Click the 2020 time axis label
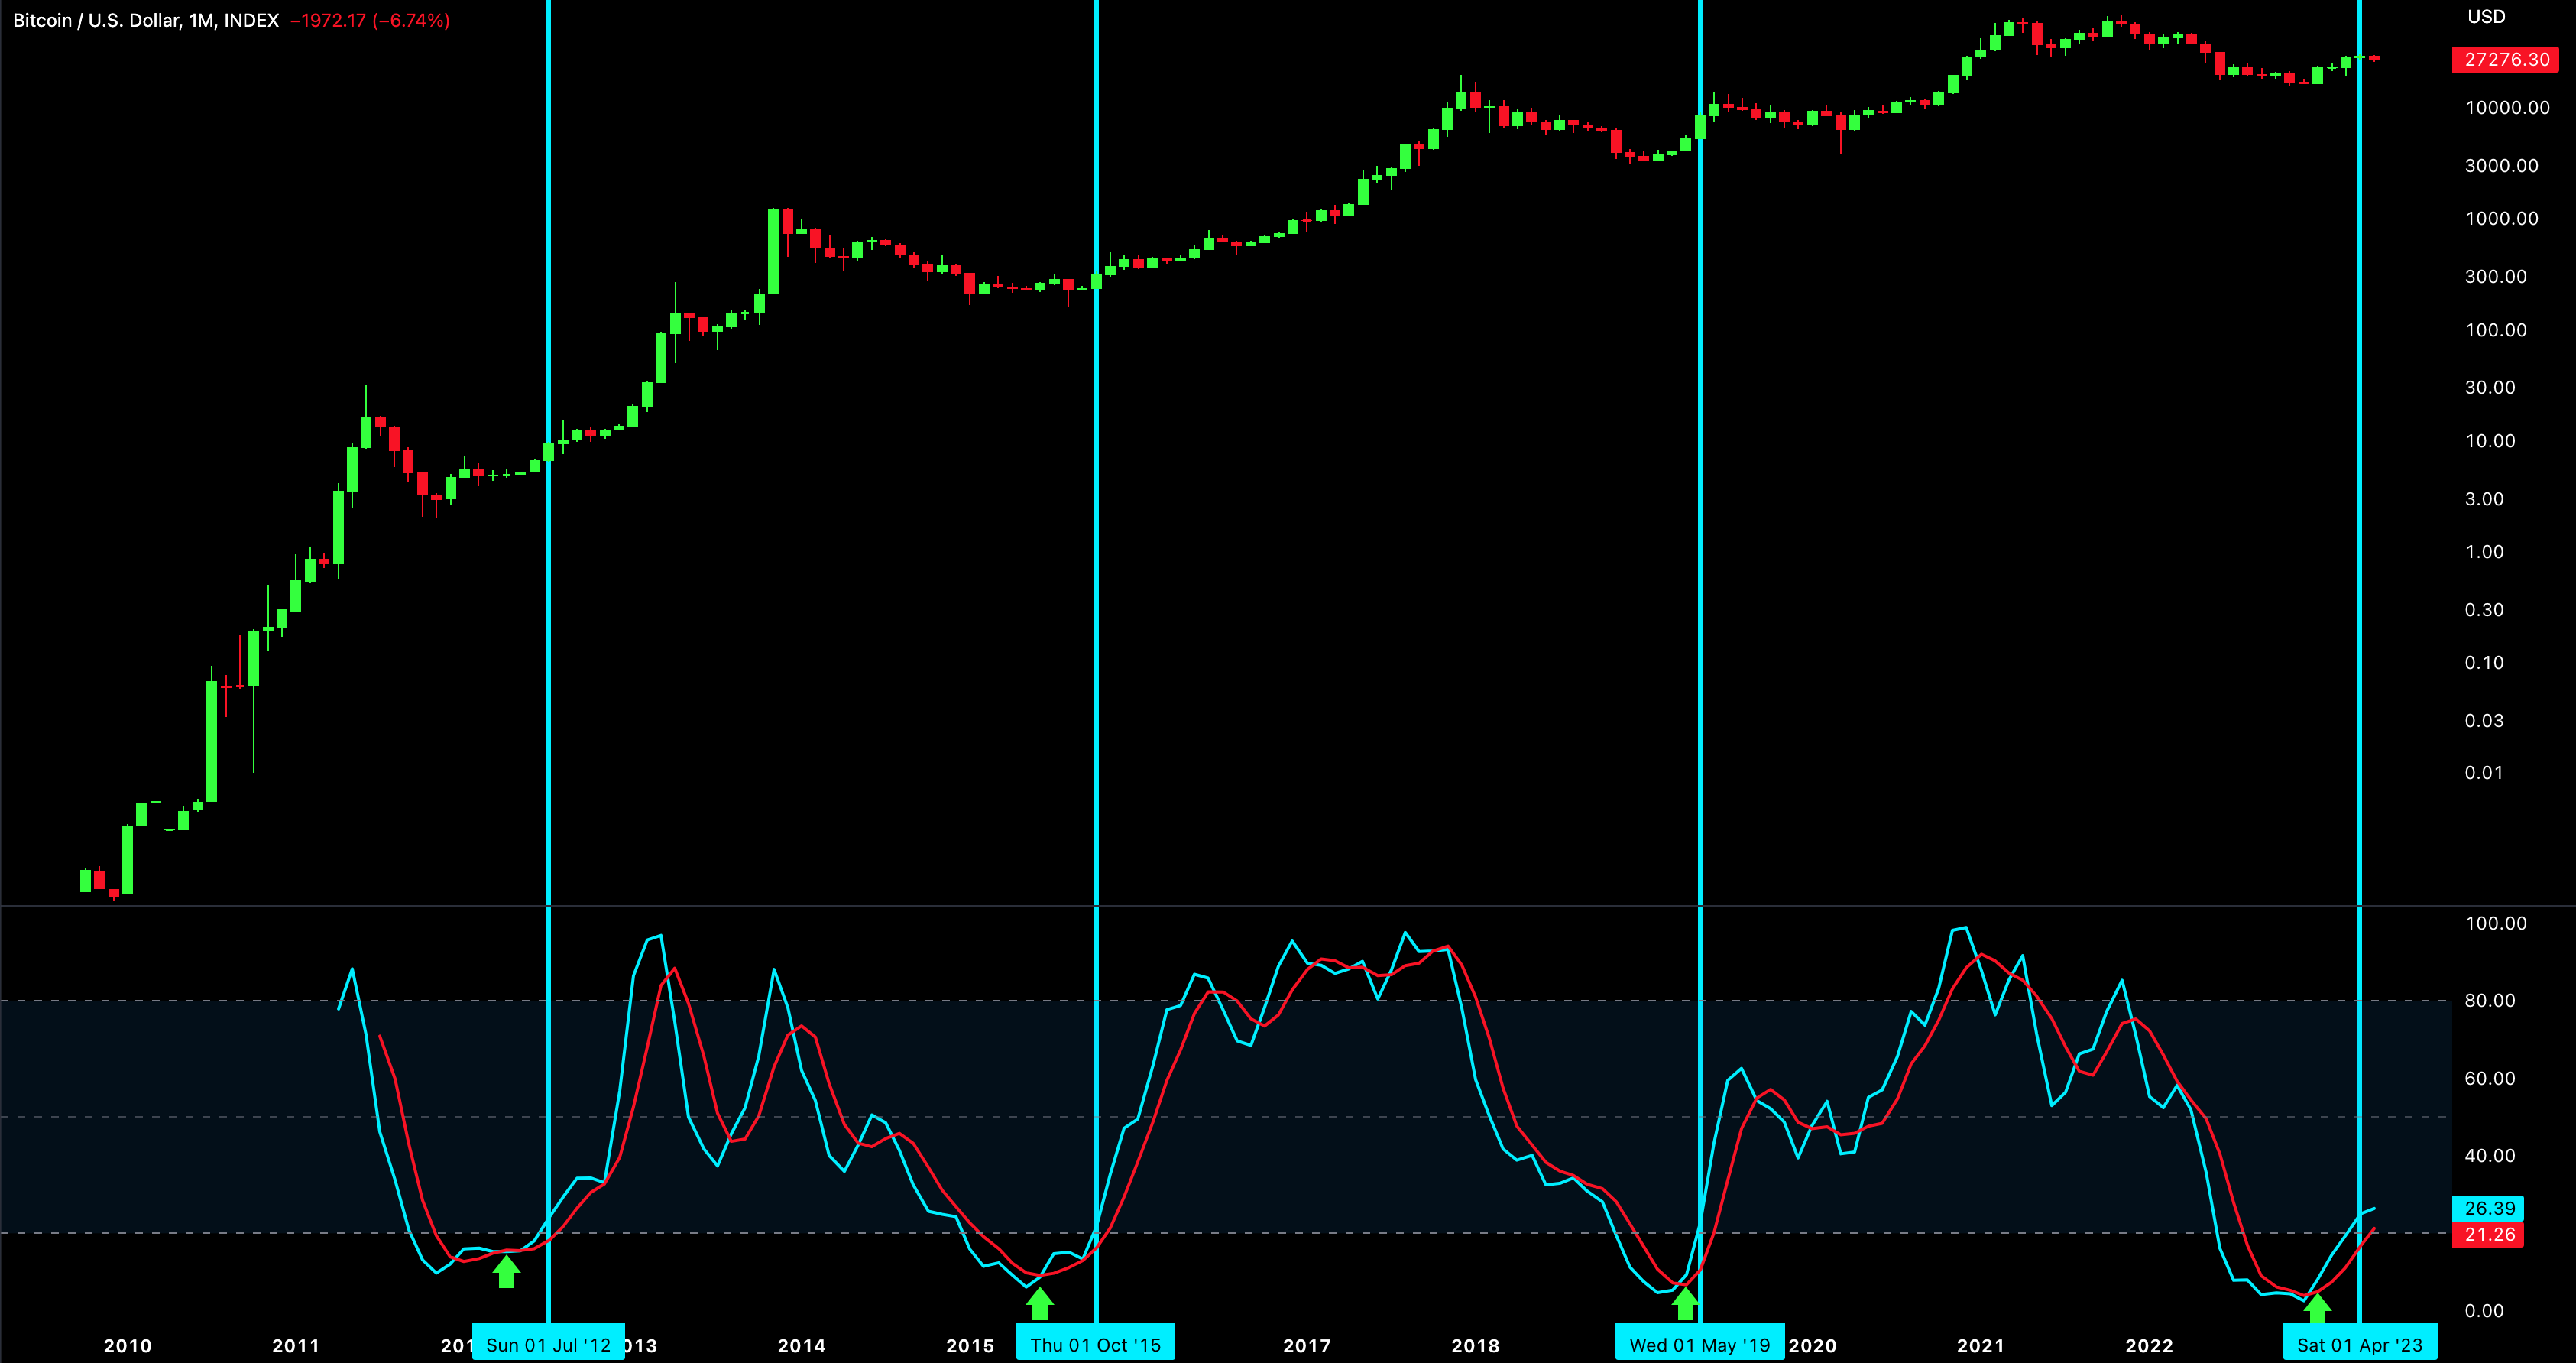This screenshot has width=2576, height=1363. [x=1813, y=1346]
